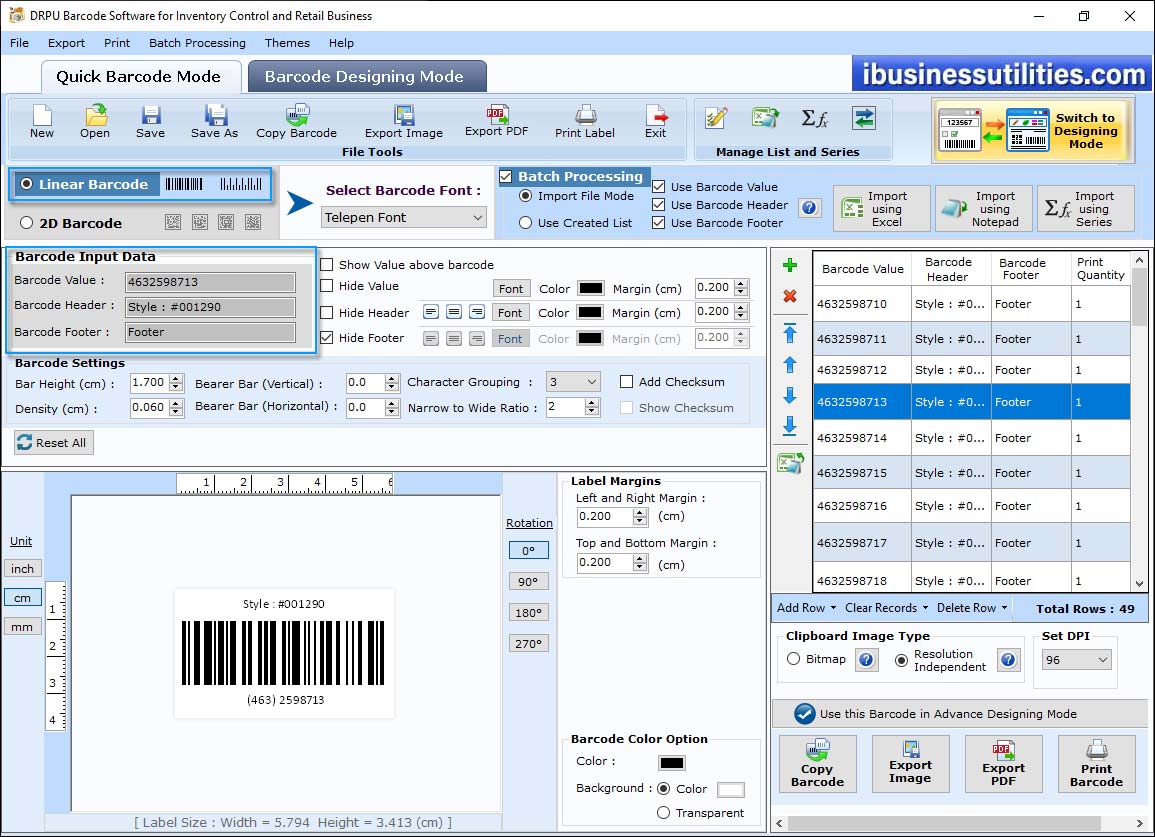Uncheck Use Barcode Value checkbox
This screenshot has height=837, width=1155.
[659, 186]
